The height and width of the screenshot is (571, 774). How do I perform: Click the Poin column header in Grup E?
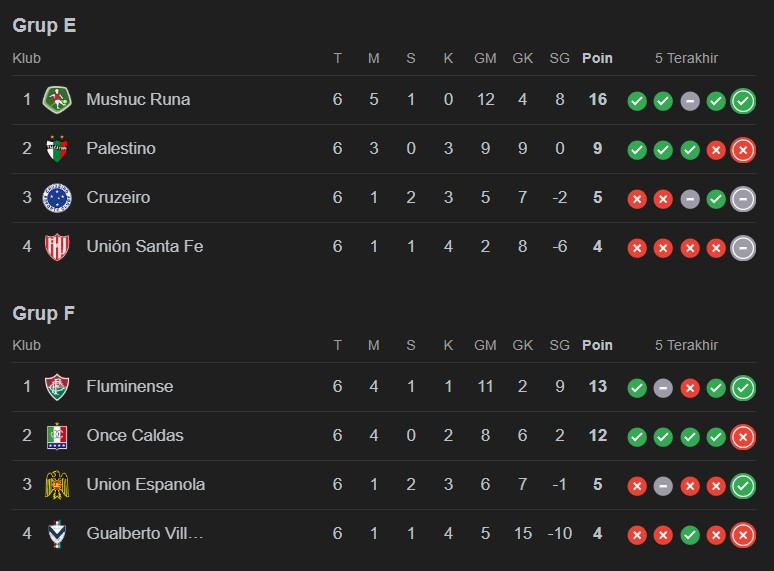597,58
